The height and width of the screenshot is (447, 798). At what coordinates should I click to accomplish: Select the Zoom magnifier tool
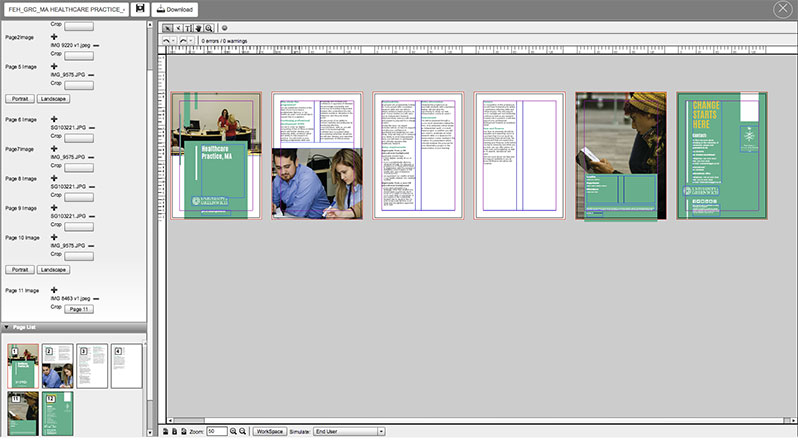209,29
